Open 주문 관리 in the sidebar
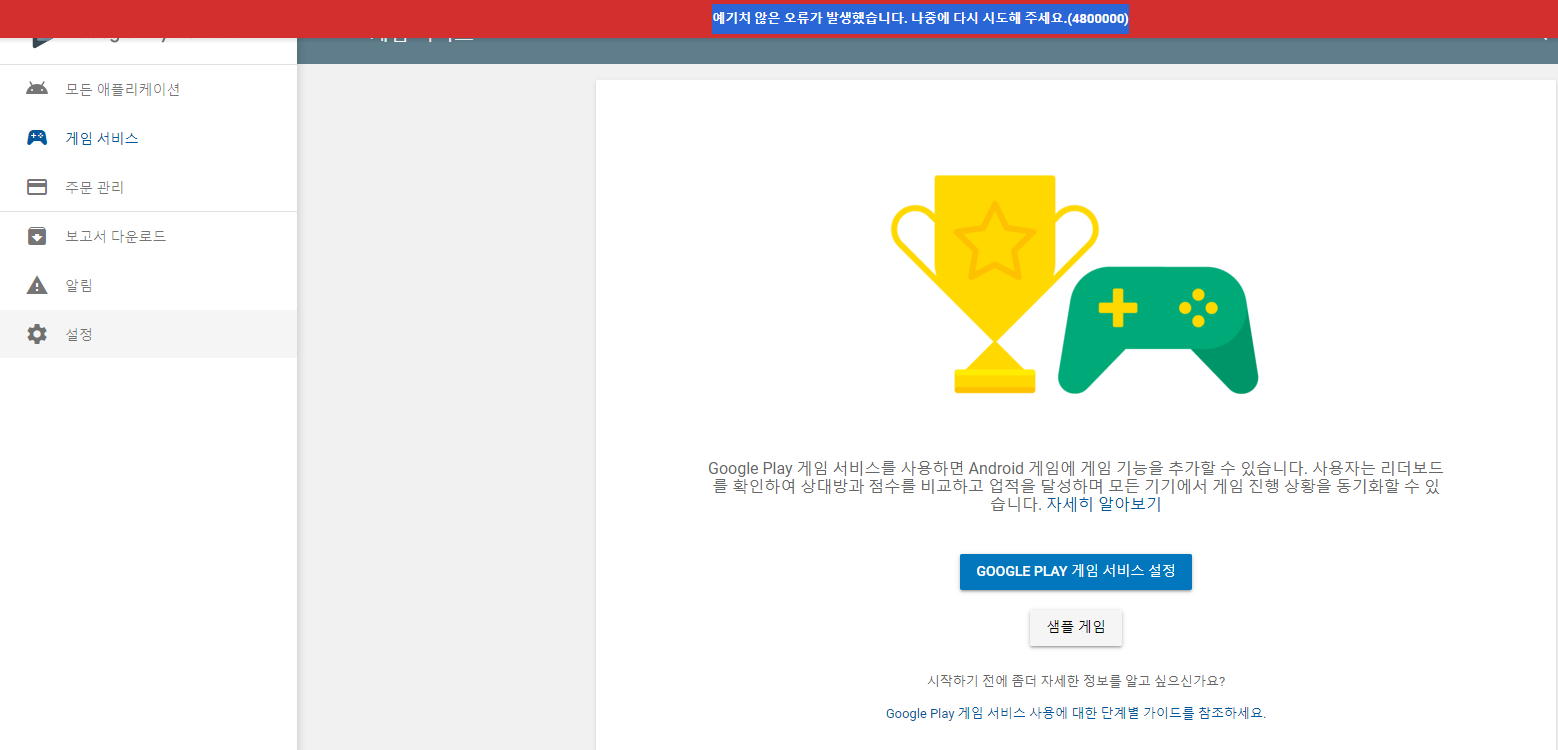1558x750 pixels. pyautogui.click(x=148, y=187)
